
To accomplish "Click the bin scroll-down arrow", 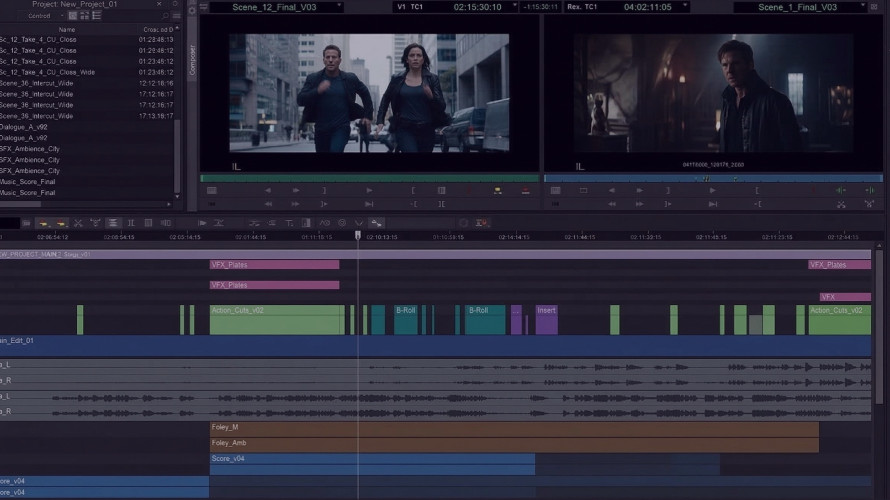I will [177, 197].
